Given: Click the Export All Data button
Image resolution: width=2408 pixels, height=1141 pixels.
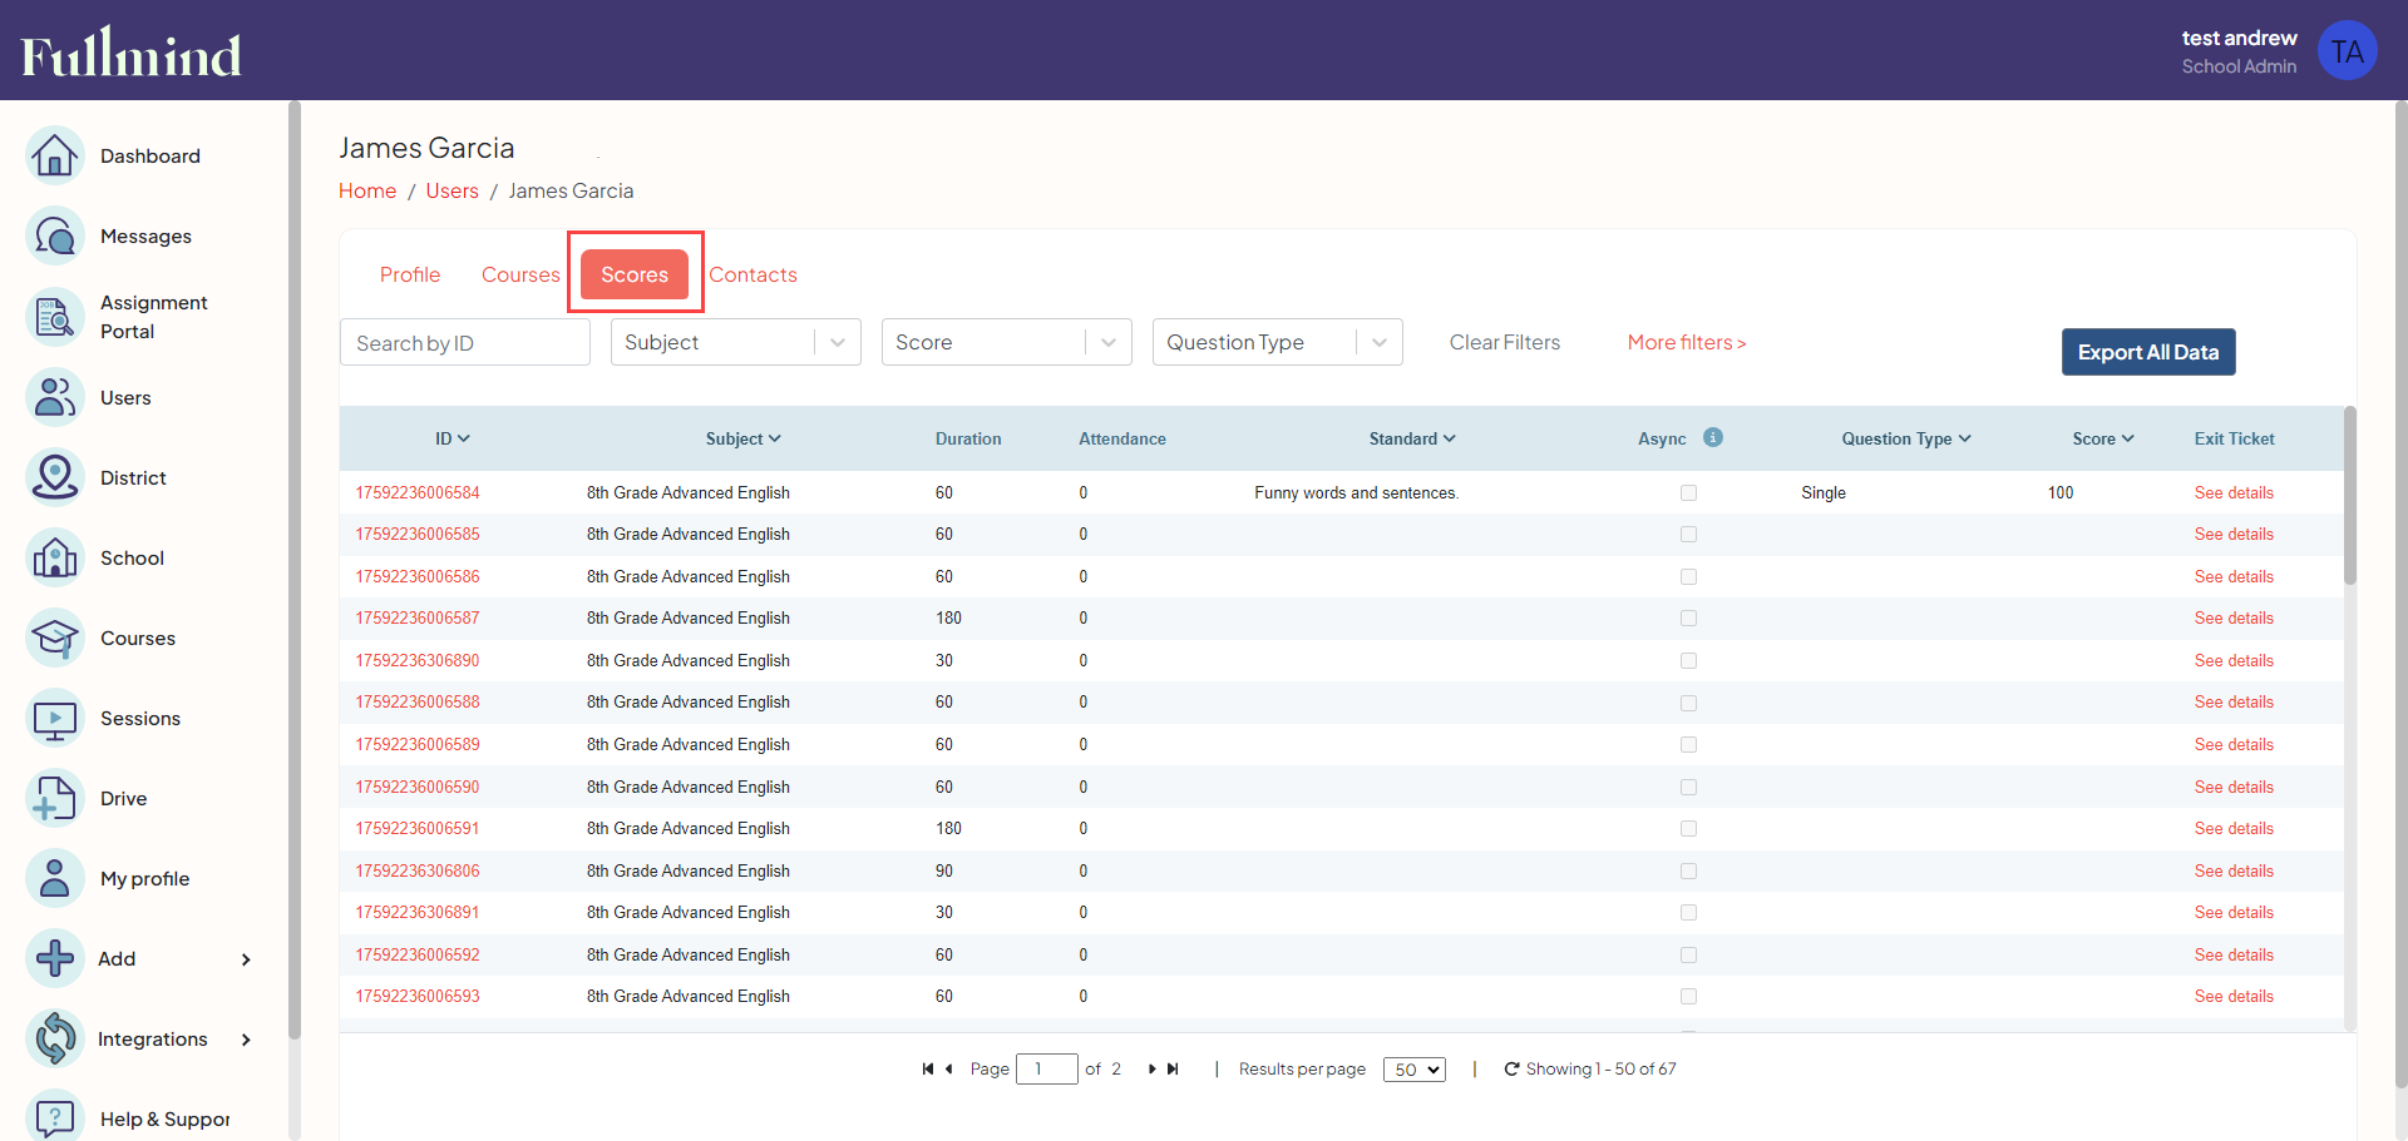Looking at the screenshot, I should (x=2148, y=351).
